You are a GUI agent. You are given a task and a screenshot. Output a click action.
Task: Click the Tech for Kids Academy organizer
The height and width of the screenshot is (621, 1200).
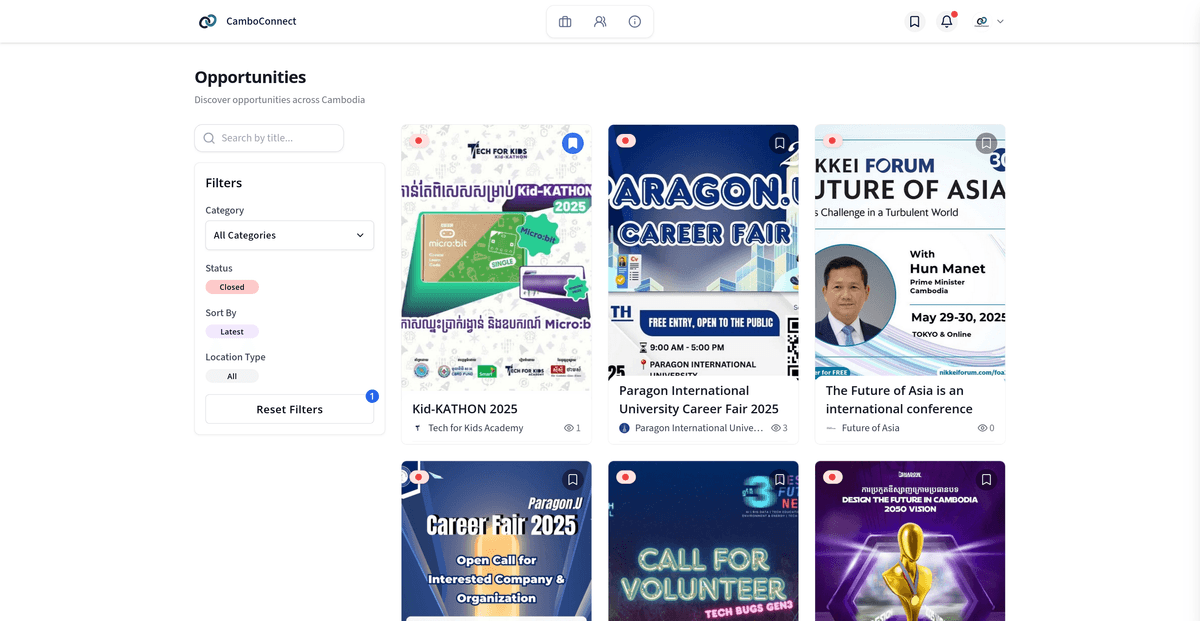tap(476, 428)
